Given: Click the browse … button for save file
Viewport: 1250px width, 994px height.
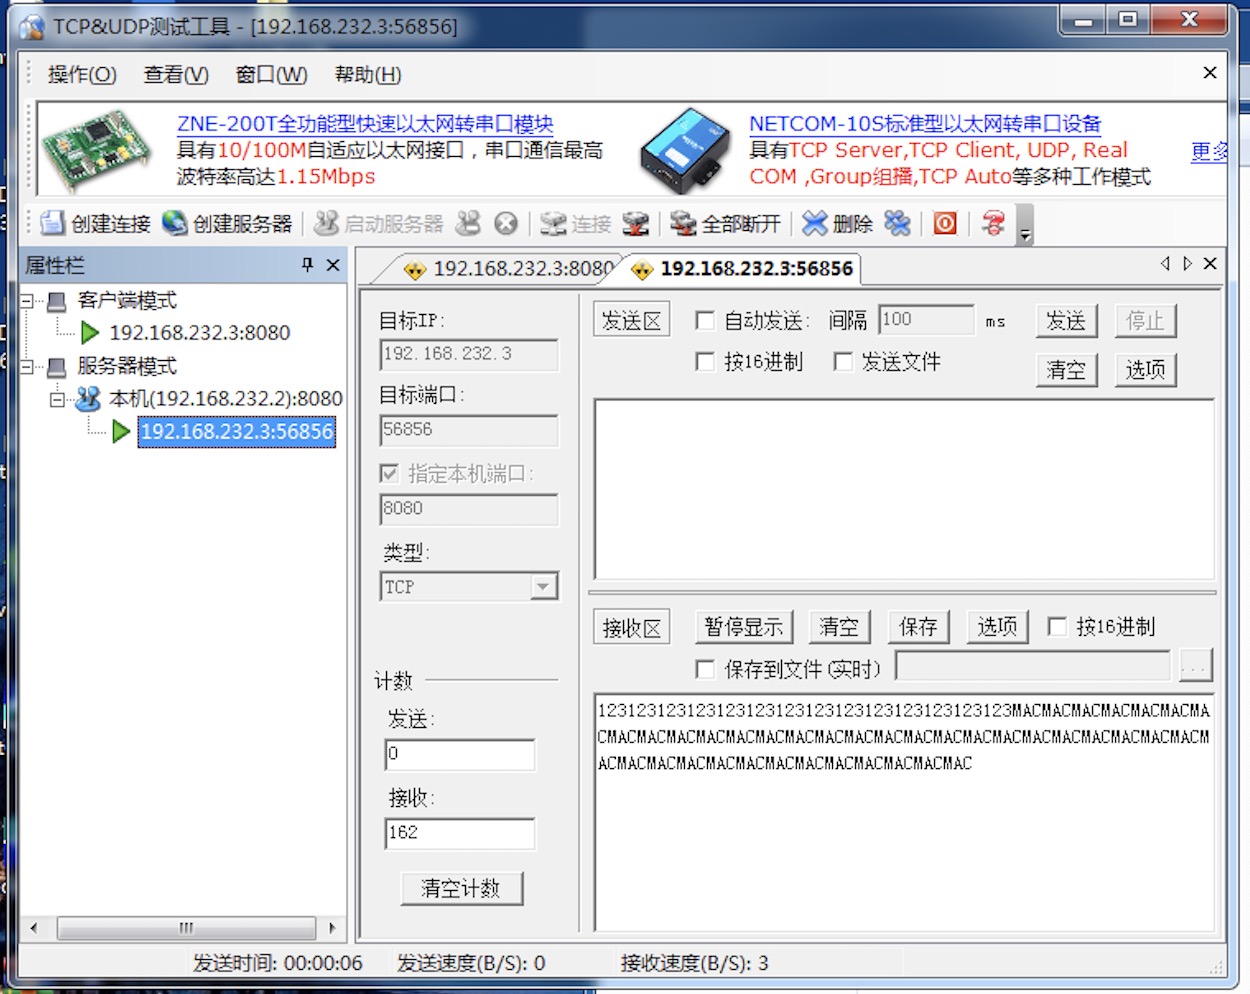Looking at the screenshot, I should tap(1196, 665).
